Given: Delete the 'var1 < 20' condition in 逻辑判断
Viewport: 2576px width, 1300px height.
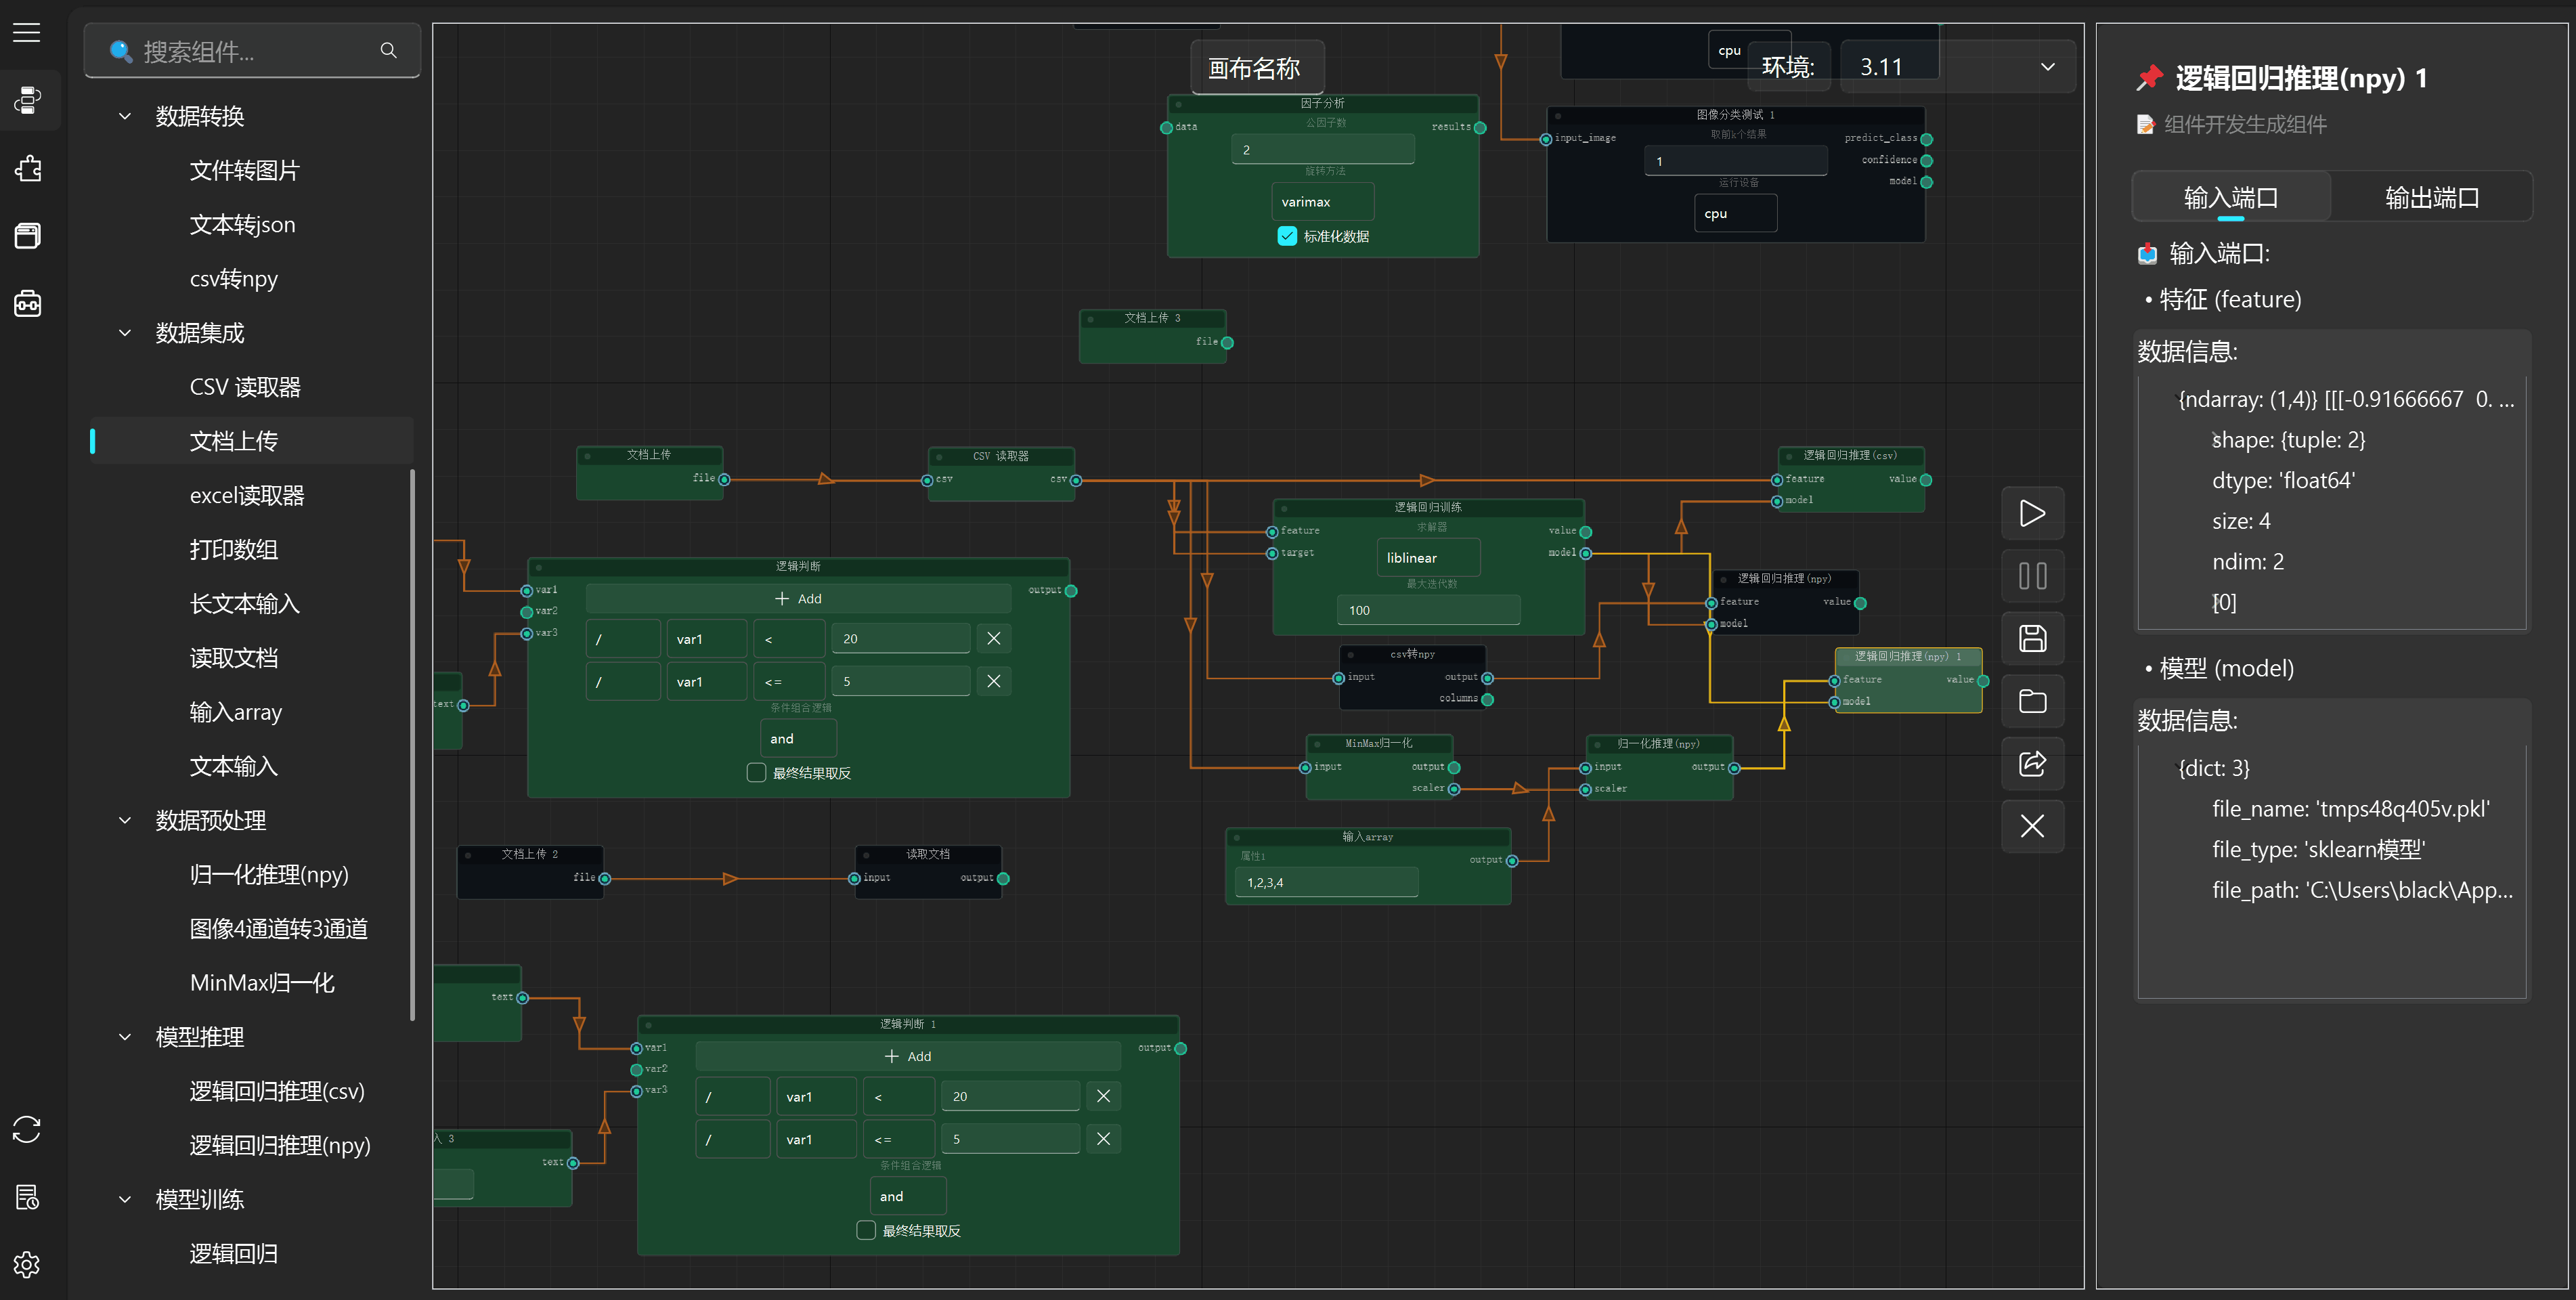Looking at the screenshot, I should pyautogui.click(x=993, y=638).
